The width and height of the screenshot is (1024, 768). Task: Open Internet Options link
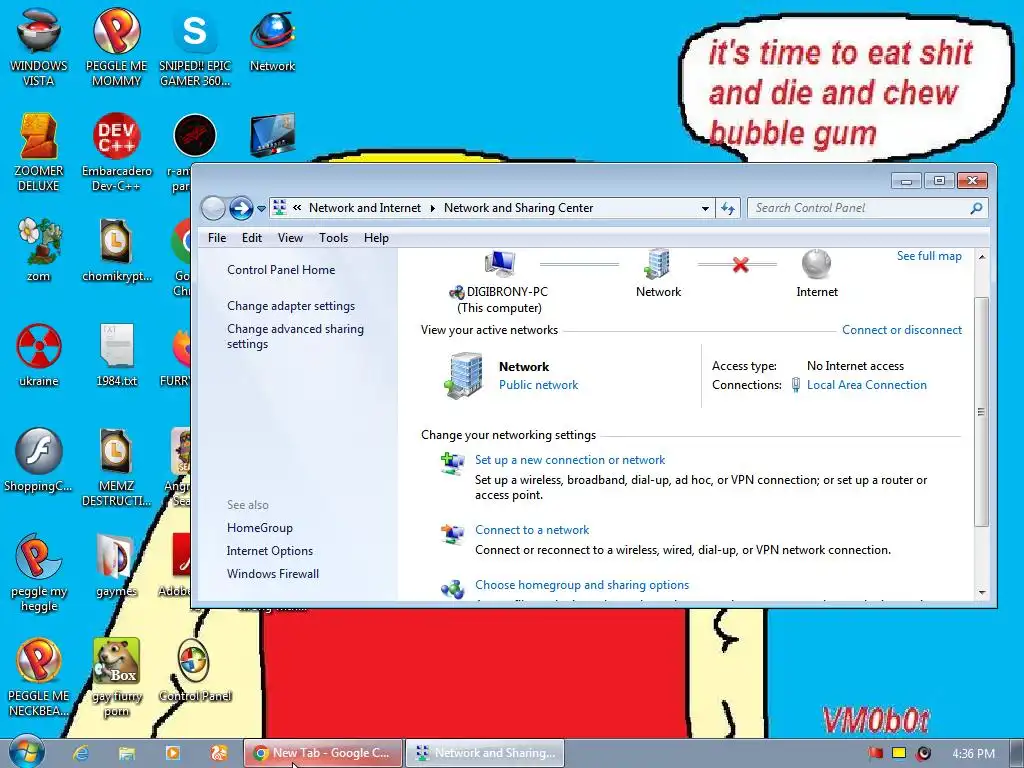(270, 551)
